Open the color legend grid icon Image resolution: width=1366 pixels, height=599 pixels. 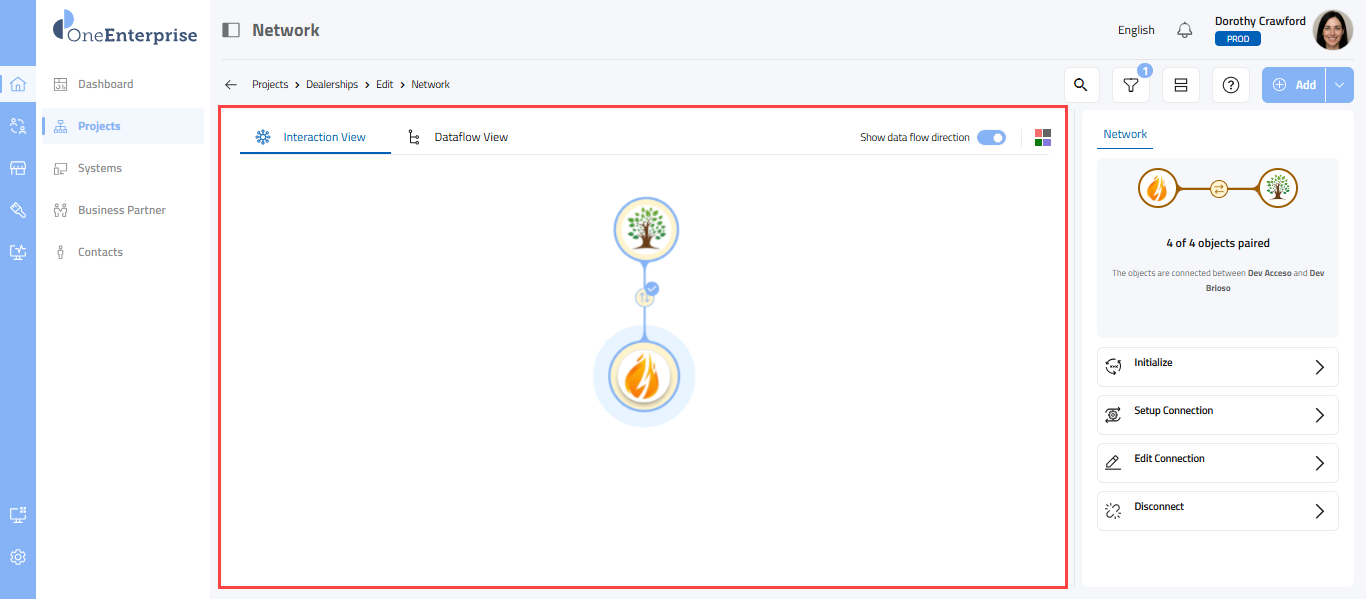[x=1043, y=137]
